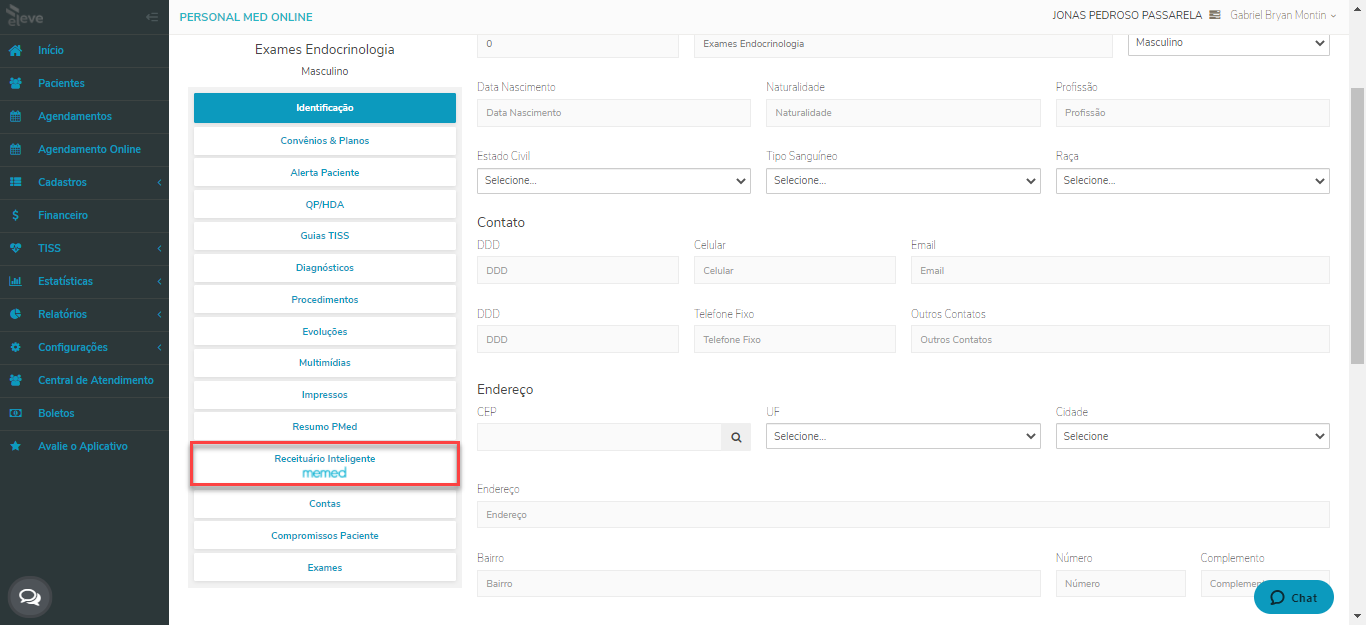The height and width of the screenshot is (625, 1366).
Task: Select the Identificação tab
Action: (325, 108)
